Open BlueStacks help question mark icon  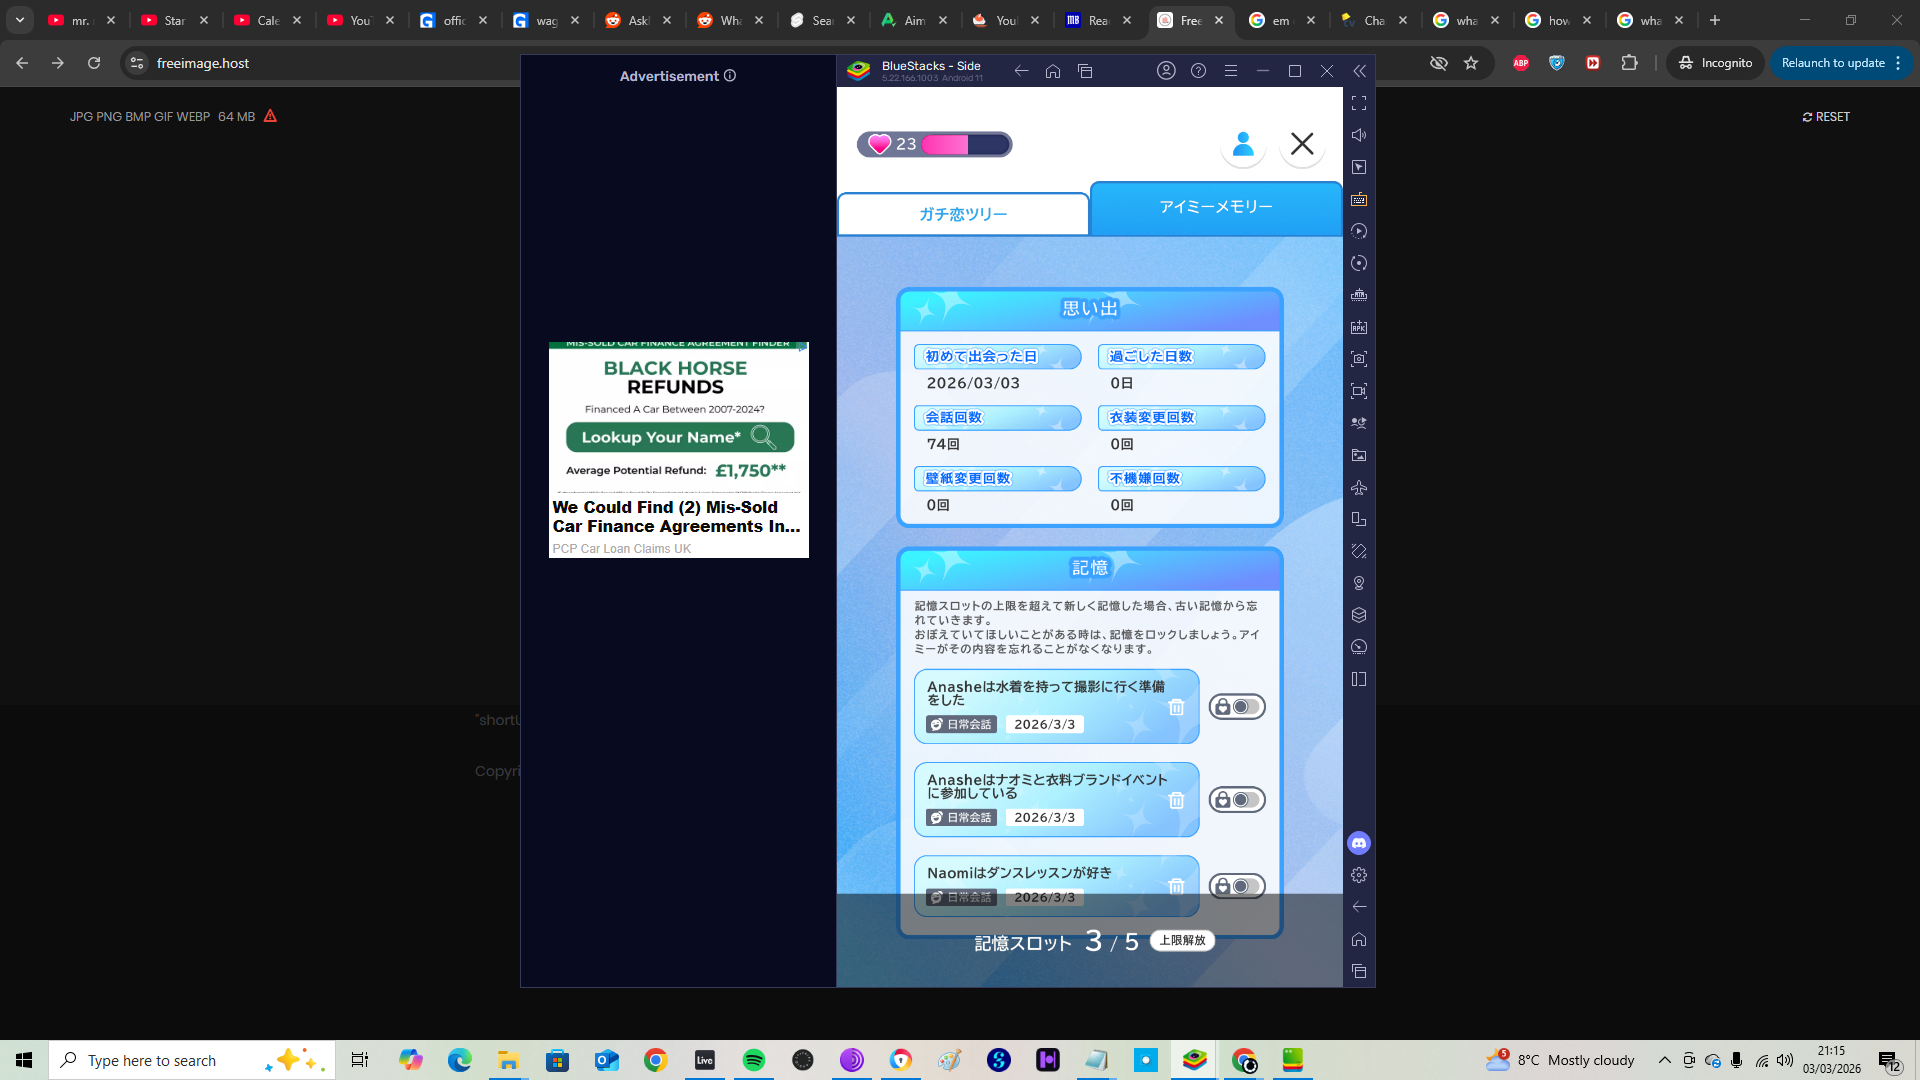1198,71
